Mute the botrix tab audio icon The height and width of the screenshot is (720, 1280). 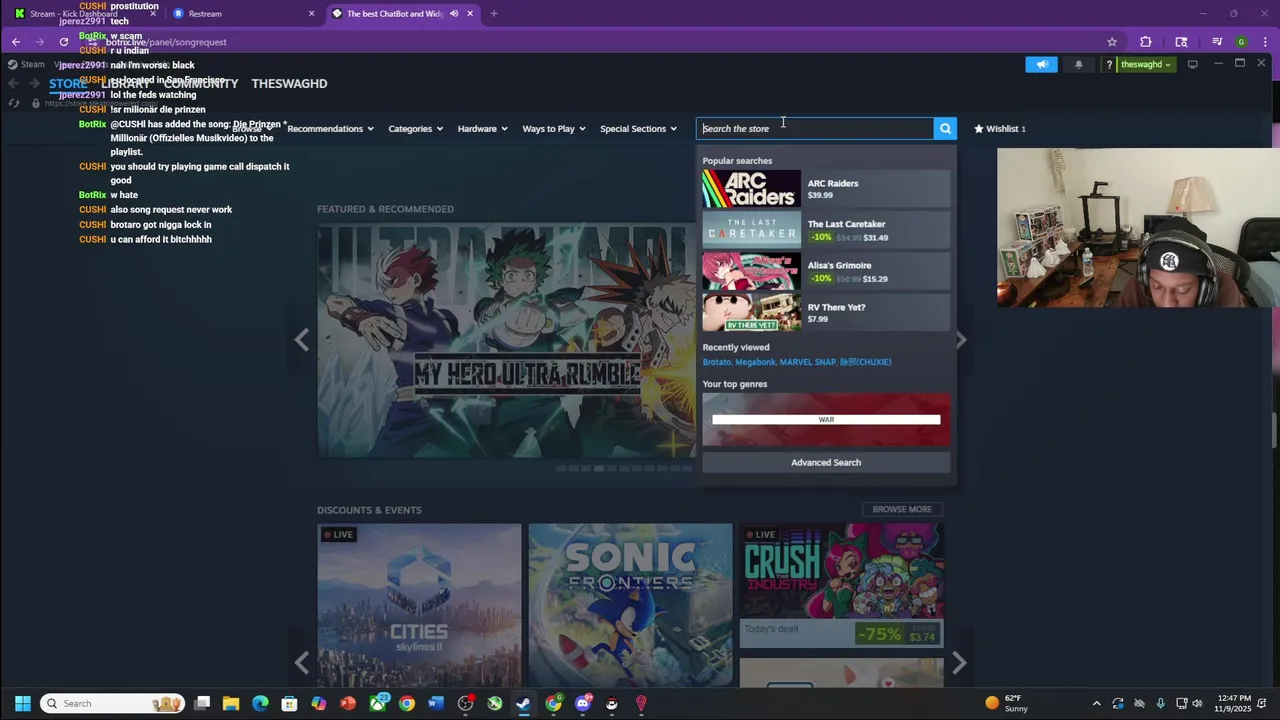coord(454,14)
